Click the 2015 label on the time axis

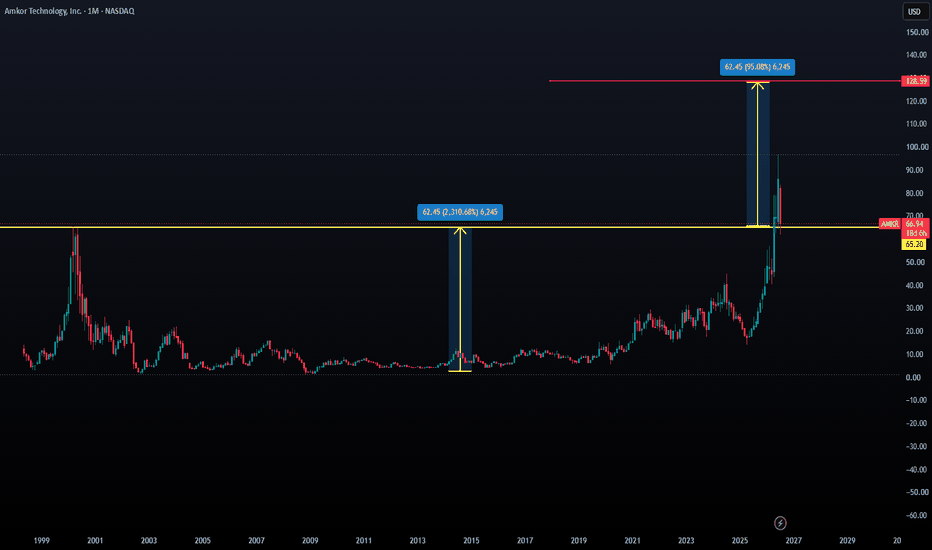point(471,540)
